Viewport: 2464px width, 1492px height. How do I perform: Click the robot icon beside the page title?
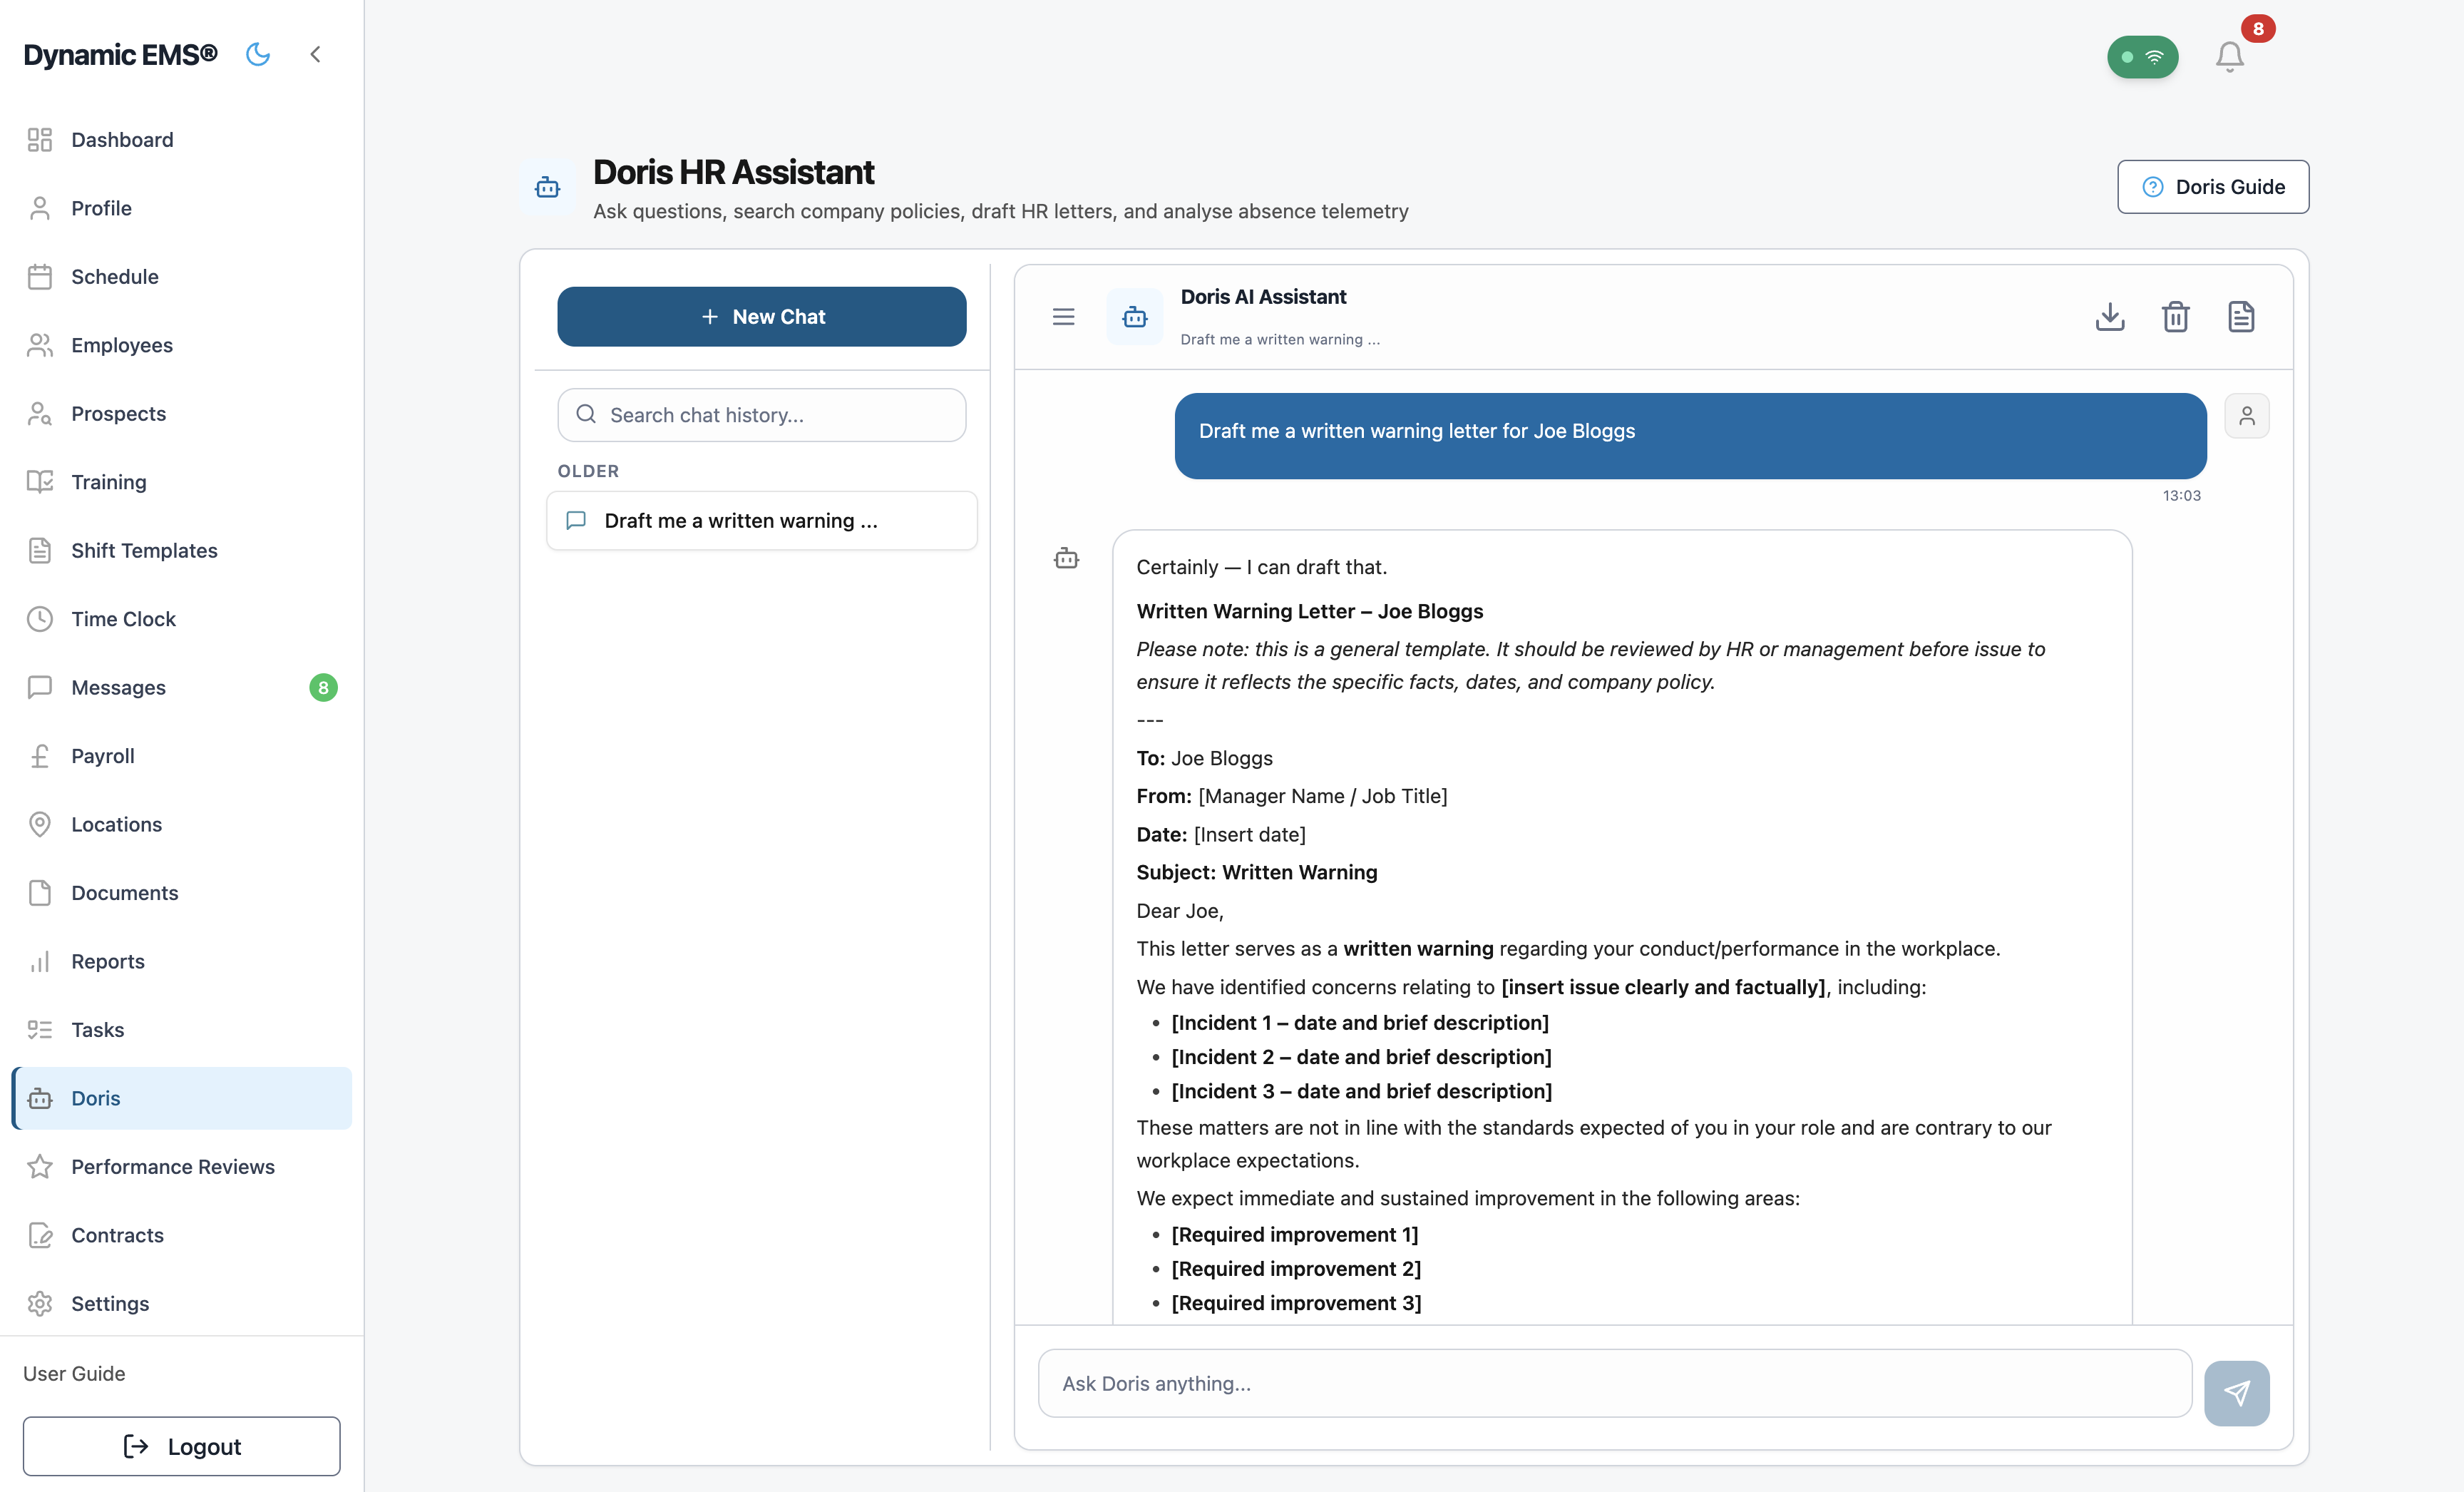[x=547, y=187]
